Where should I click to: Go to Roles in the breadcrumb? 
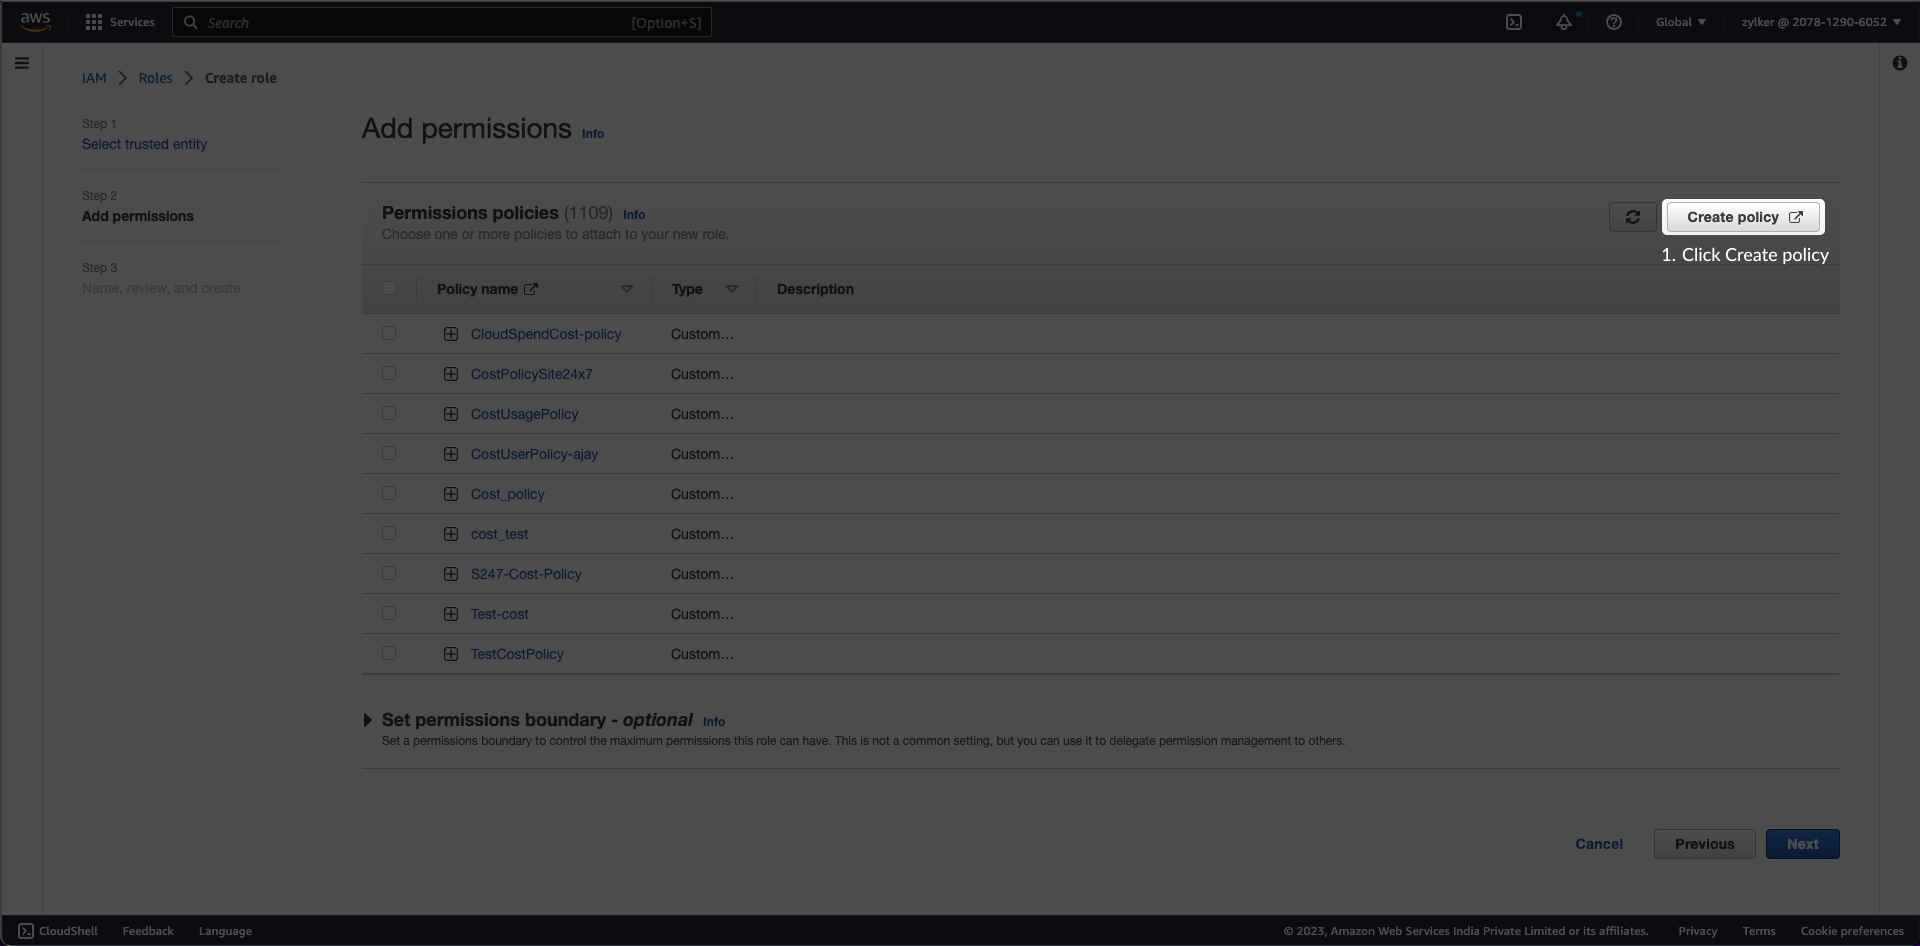tap(155, 78)
